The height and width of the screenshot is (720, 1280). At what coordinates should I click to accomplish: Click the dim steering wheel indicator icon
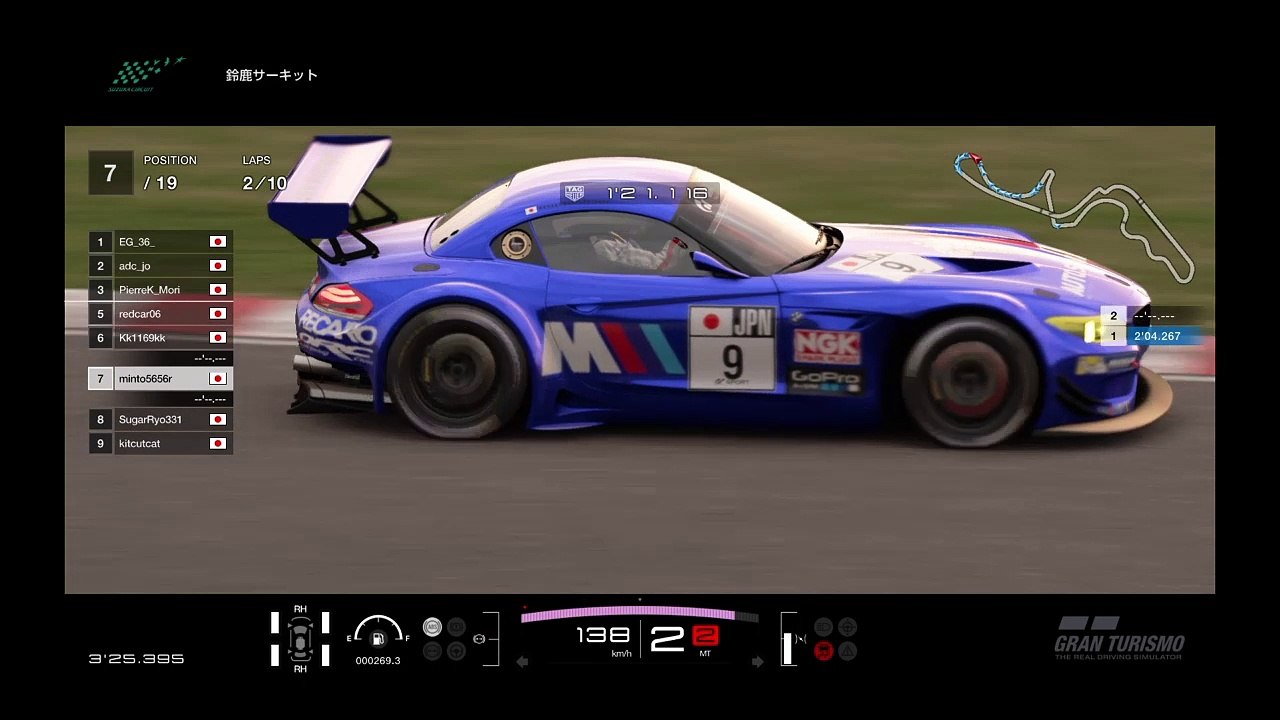(x=456, y=651)
